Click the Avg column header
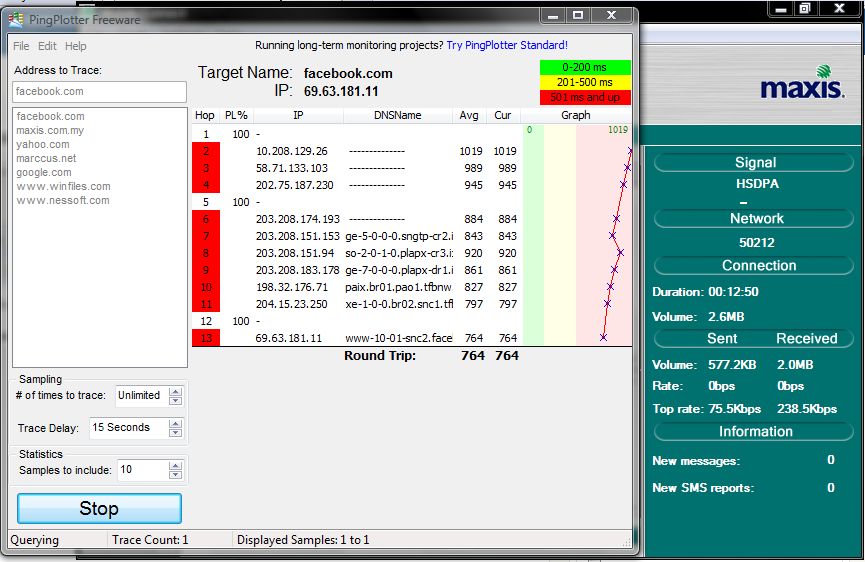Viewport: 865px width, 562px height. point(469,115)
